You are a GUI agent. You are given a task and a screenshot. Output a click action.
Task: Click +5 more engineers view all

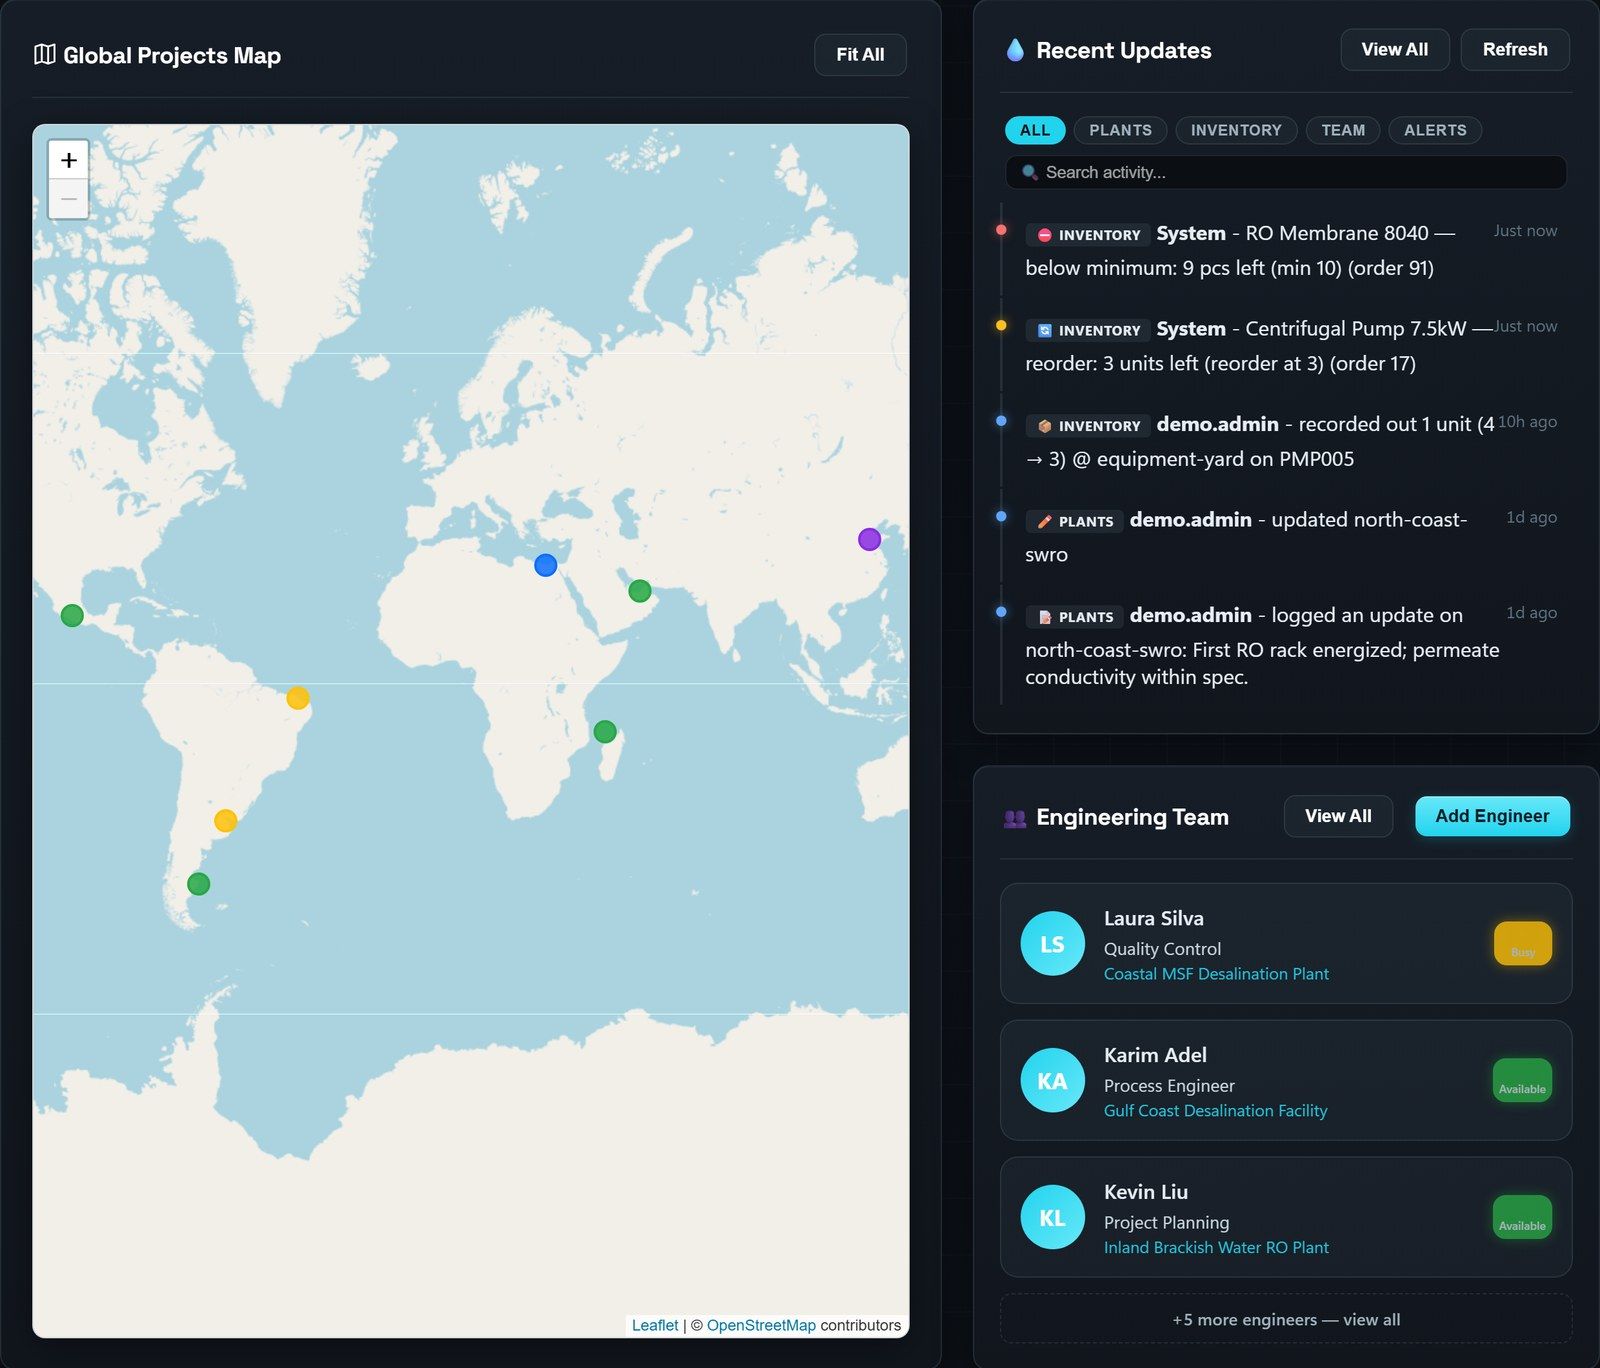(1286, 1320)
